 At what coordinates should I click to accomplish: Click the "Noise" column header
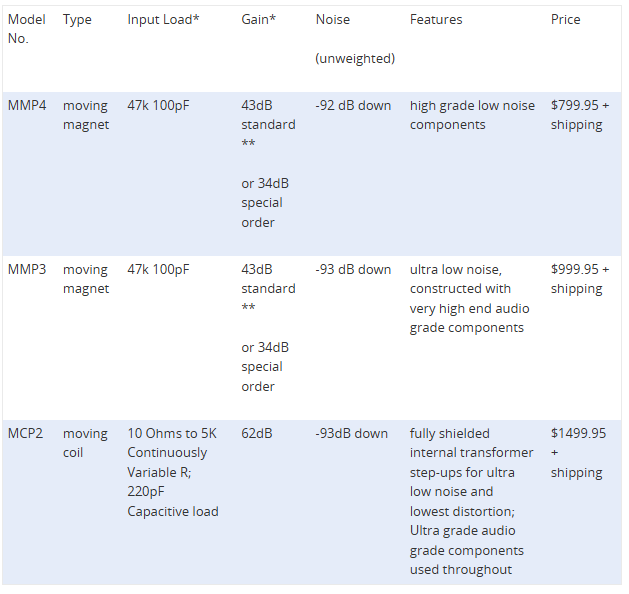tap(333, 20)
